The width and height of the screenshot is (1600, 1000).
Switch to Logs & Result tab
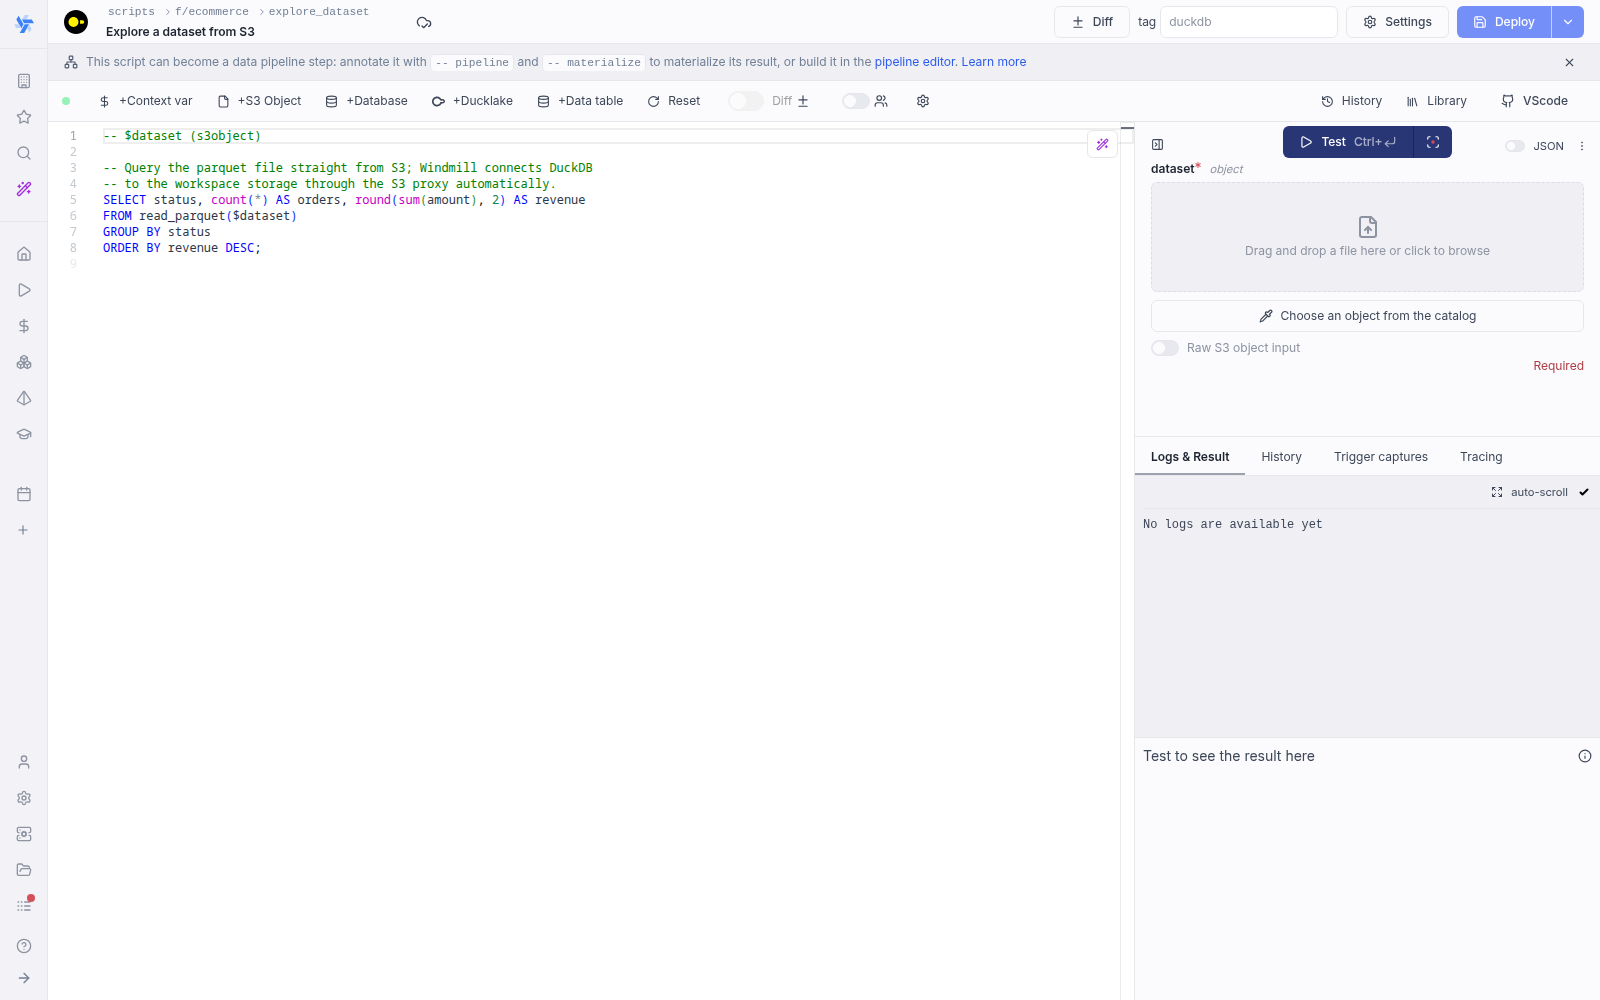[x=1190, y=457]
